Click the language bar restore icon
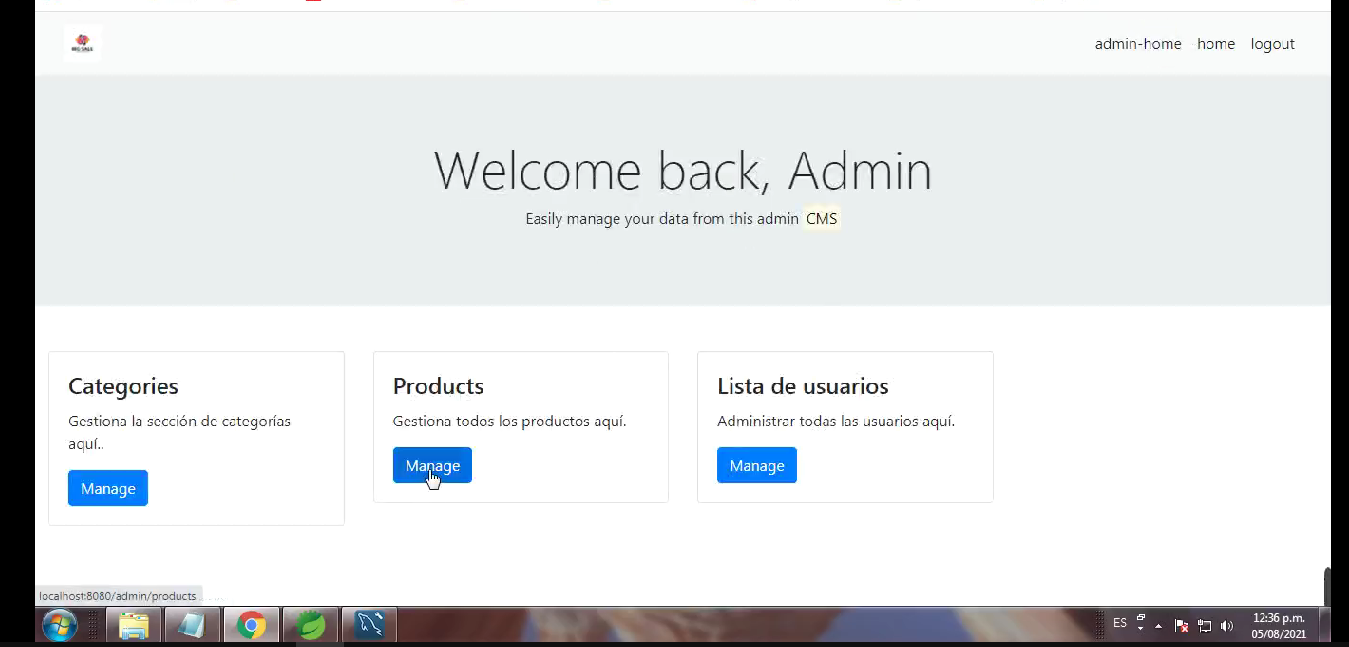This screenshot has width=1349, height=647. [1141, 618]
